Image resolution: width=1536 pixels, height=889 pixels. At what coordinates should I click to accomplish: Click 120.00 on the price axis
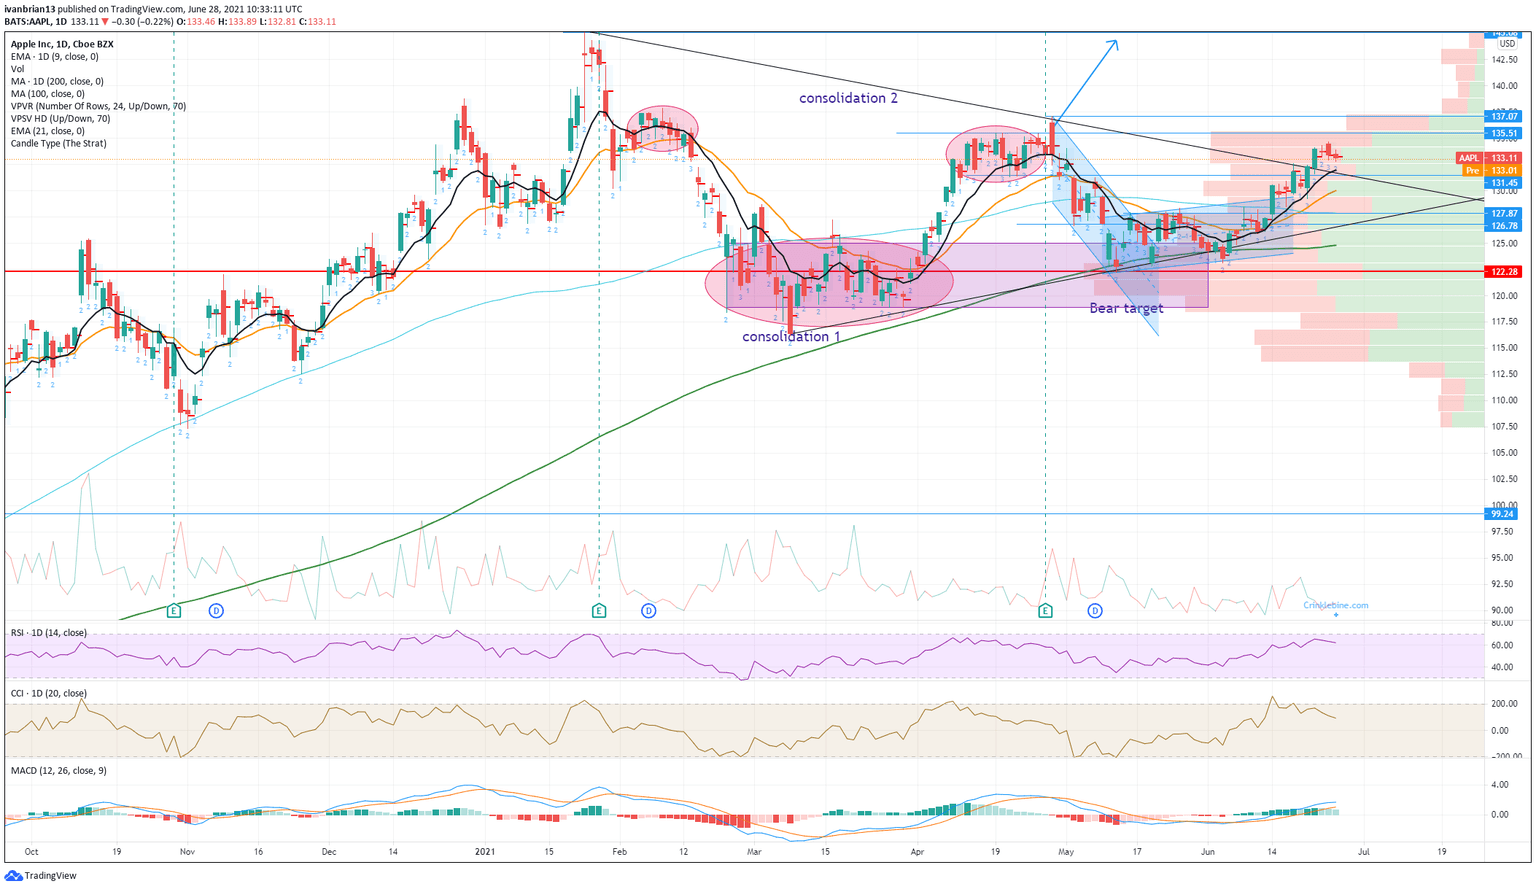coord(1504,296)
